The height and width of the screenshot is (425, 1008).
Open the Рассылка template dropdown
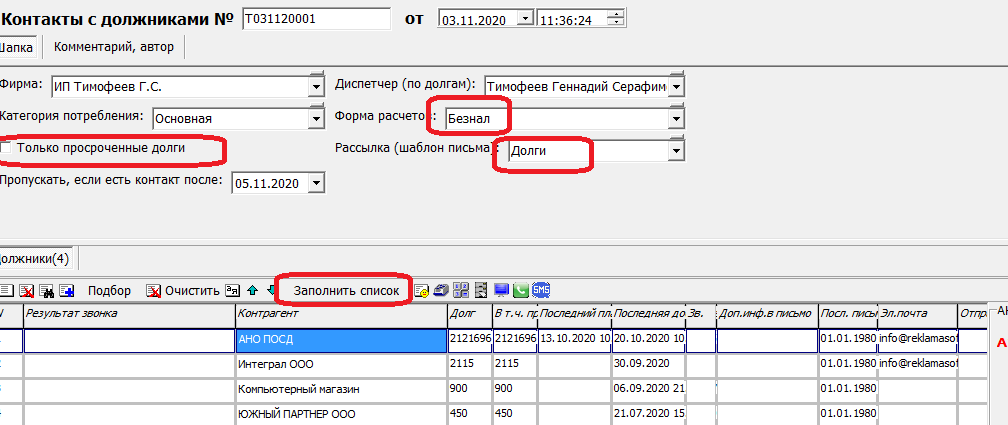[x=676, y=150]
